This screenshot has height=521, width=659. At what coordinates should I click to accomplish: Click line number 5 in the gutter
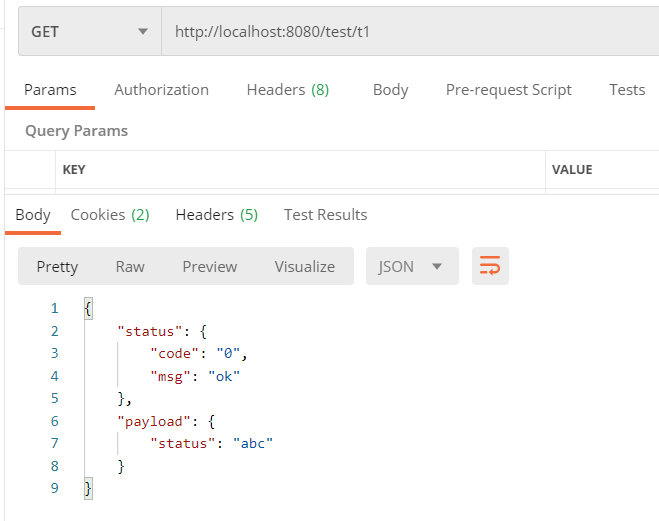(55, 398)
